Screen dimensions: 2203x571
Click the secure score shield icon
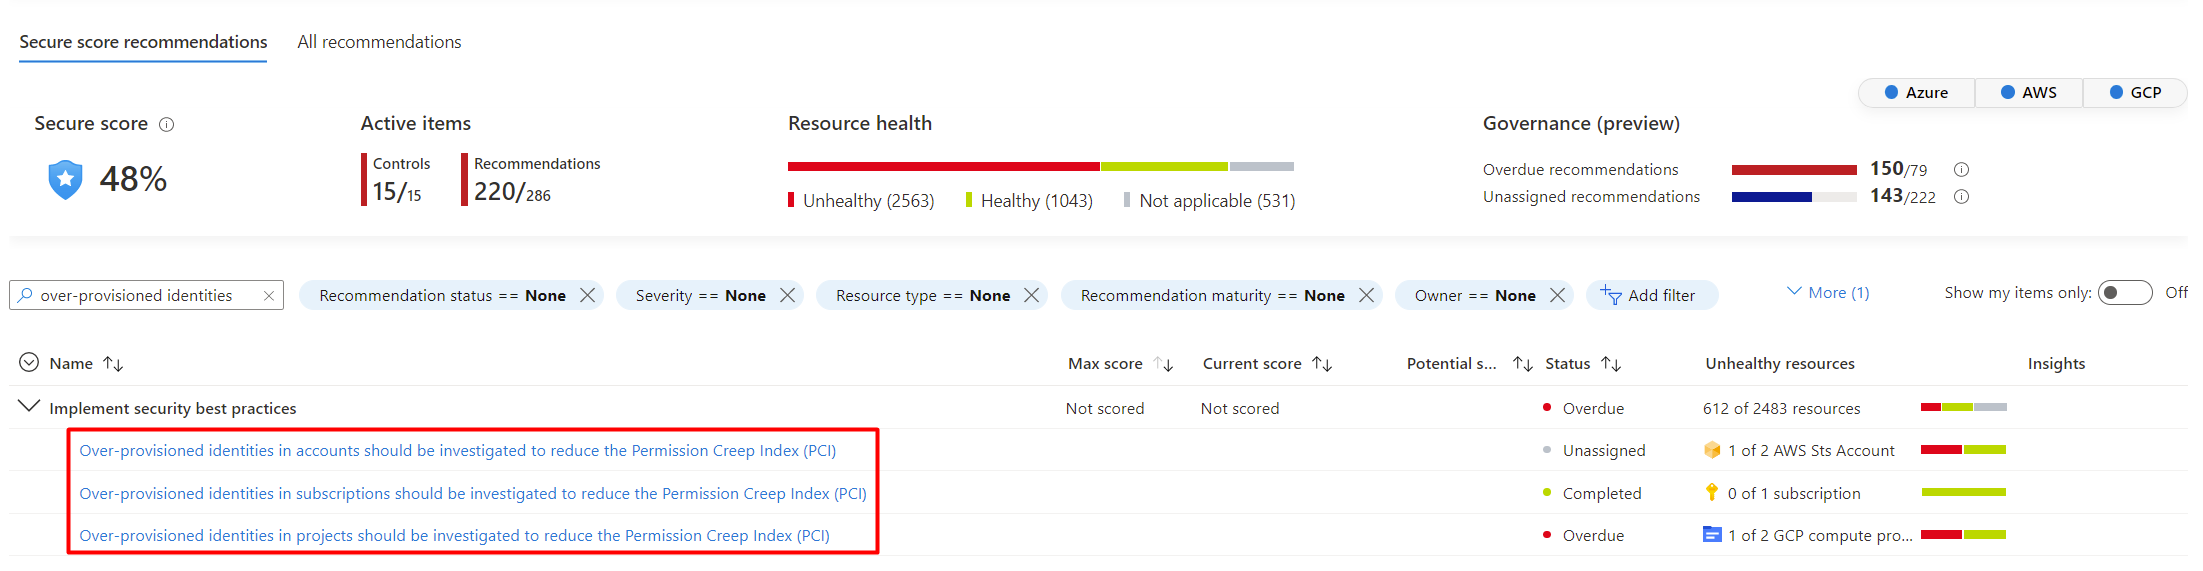65,180
